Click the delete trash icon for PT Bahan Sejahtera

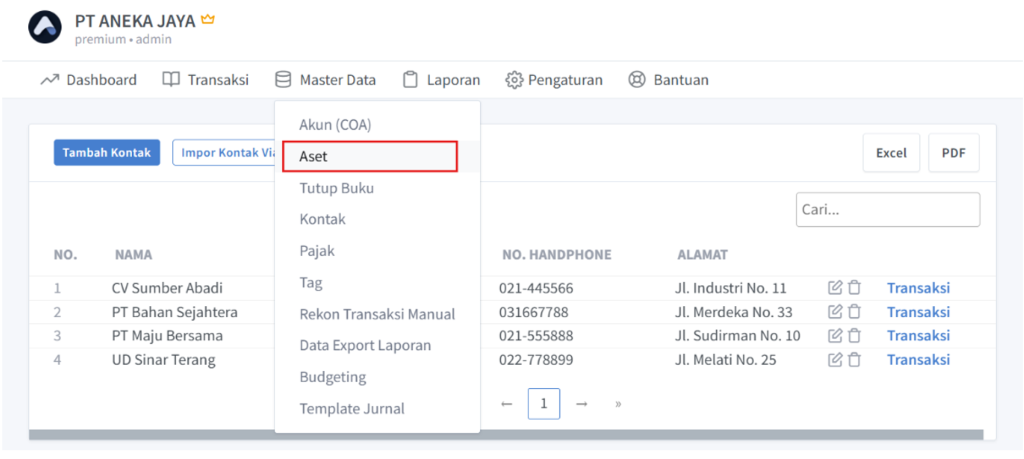point(854,312)
